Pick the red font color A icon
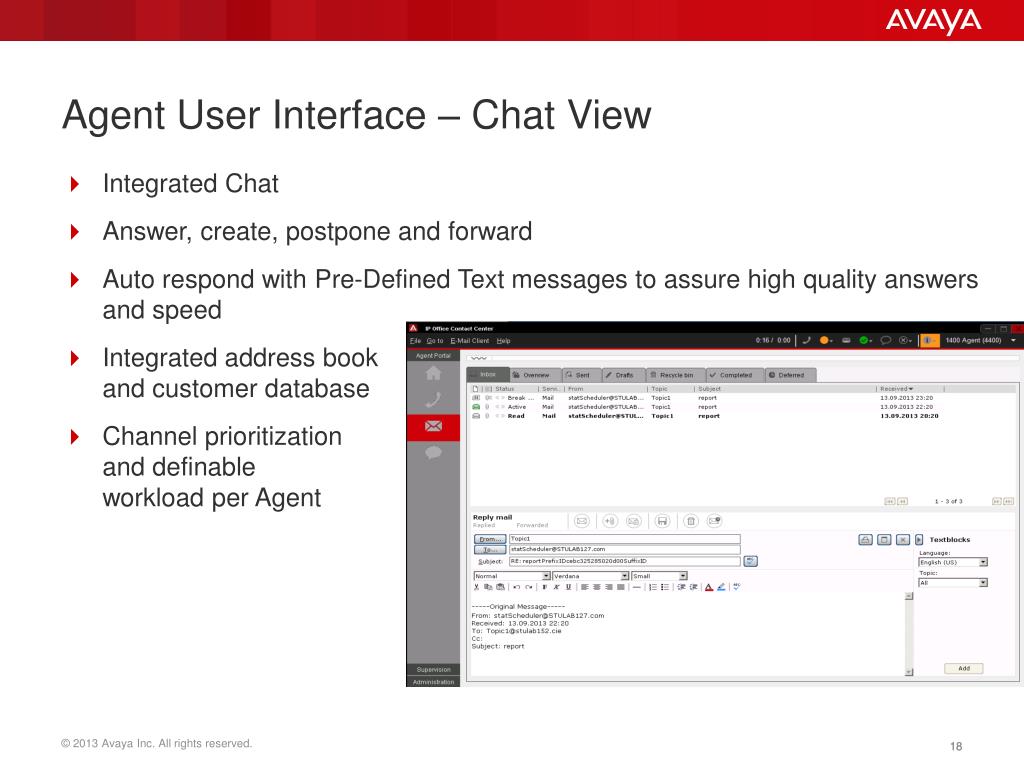The image size is (1024, 768). (709, 587)
